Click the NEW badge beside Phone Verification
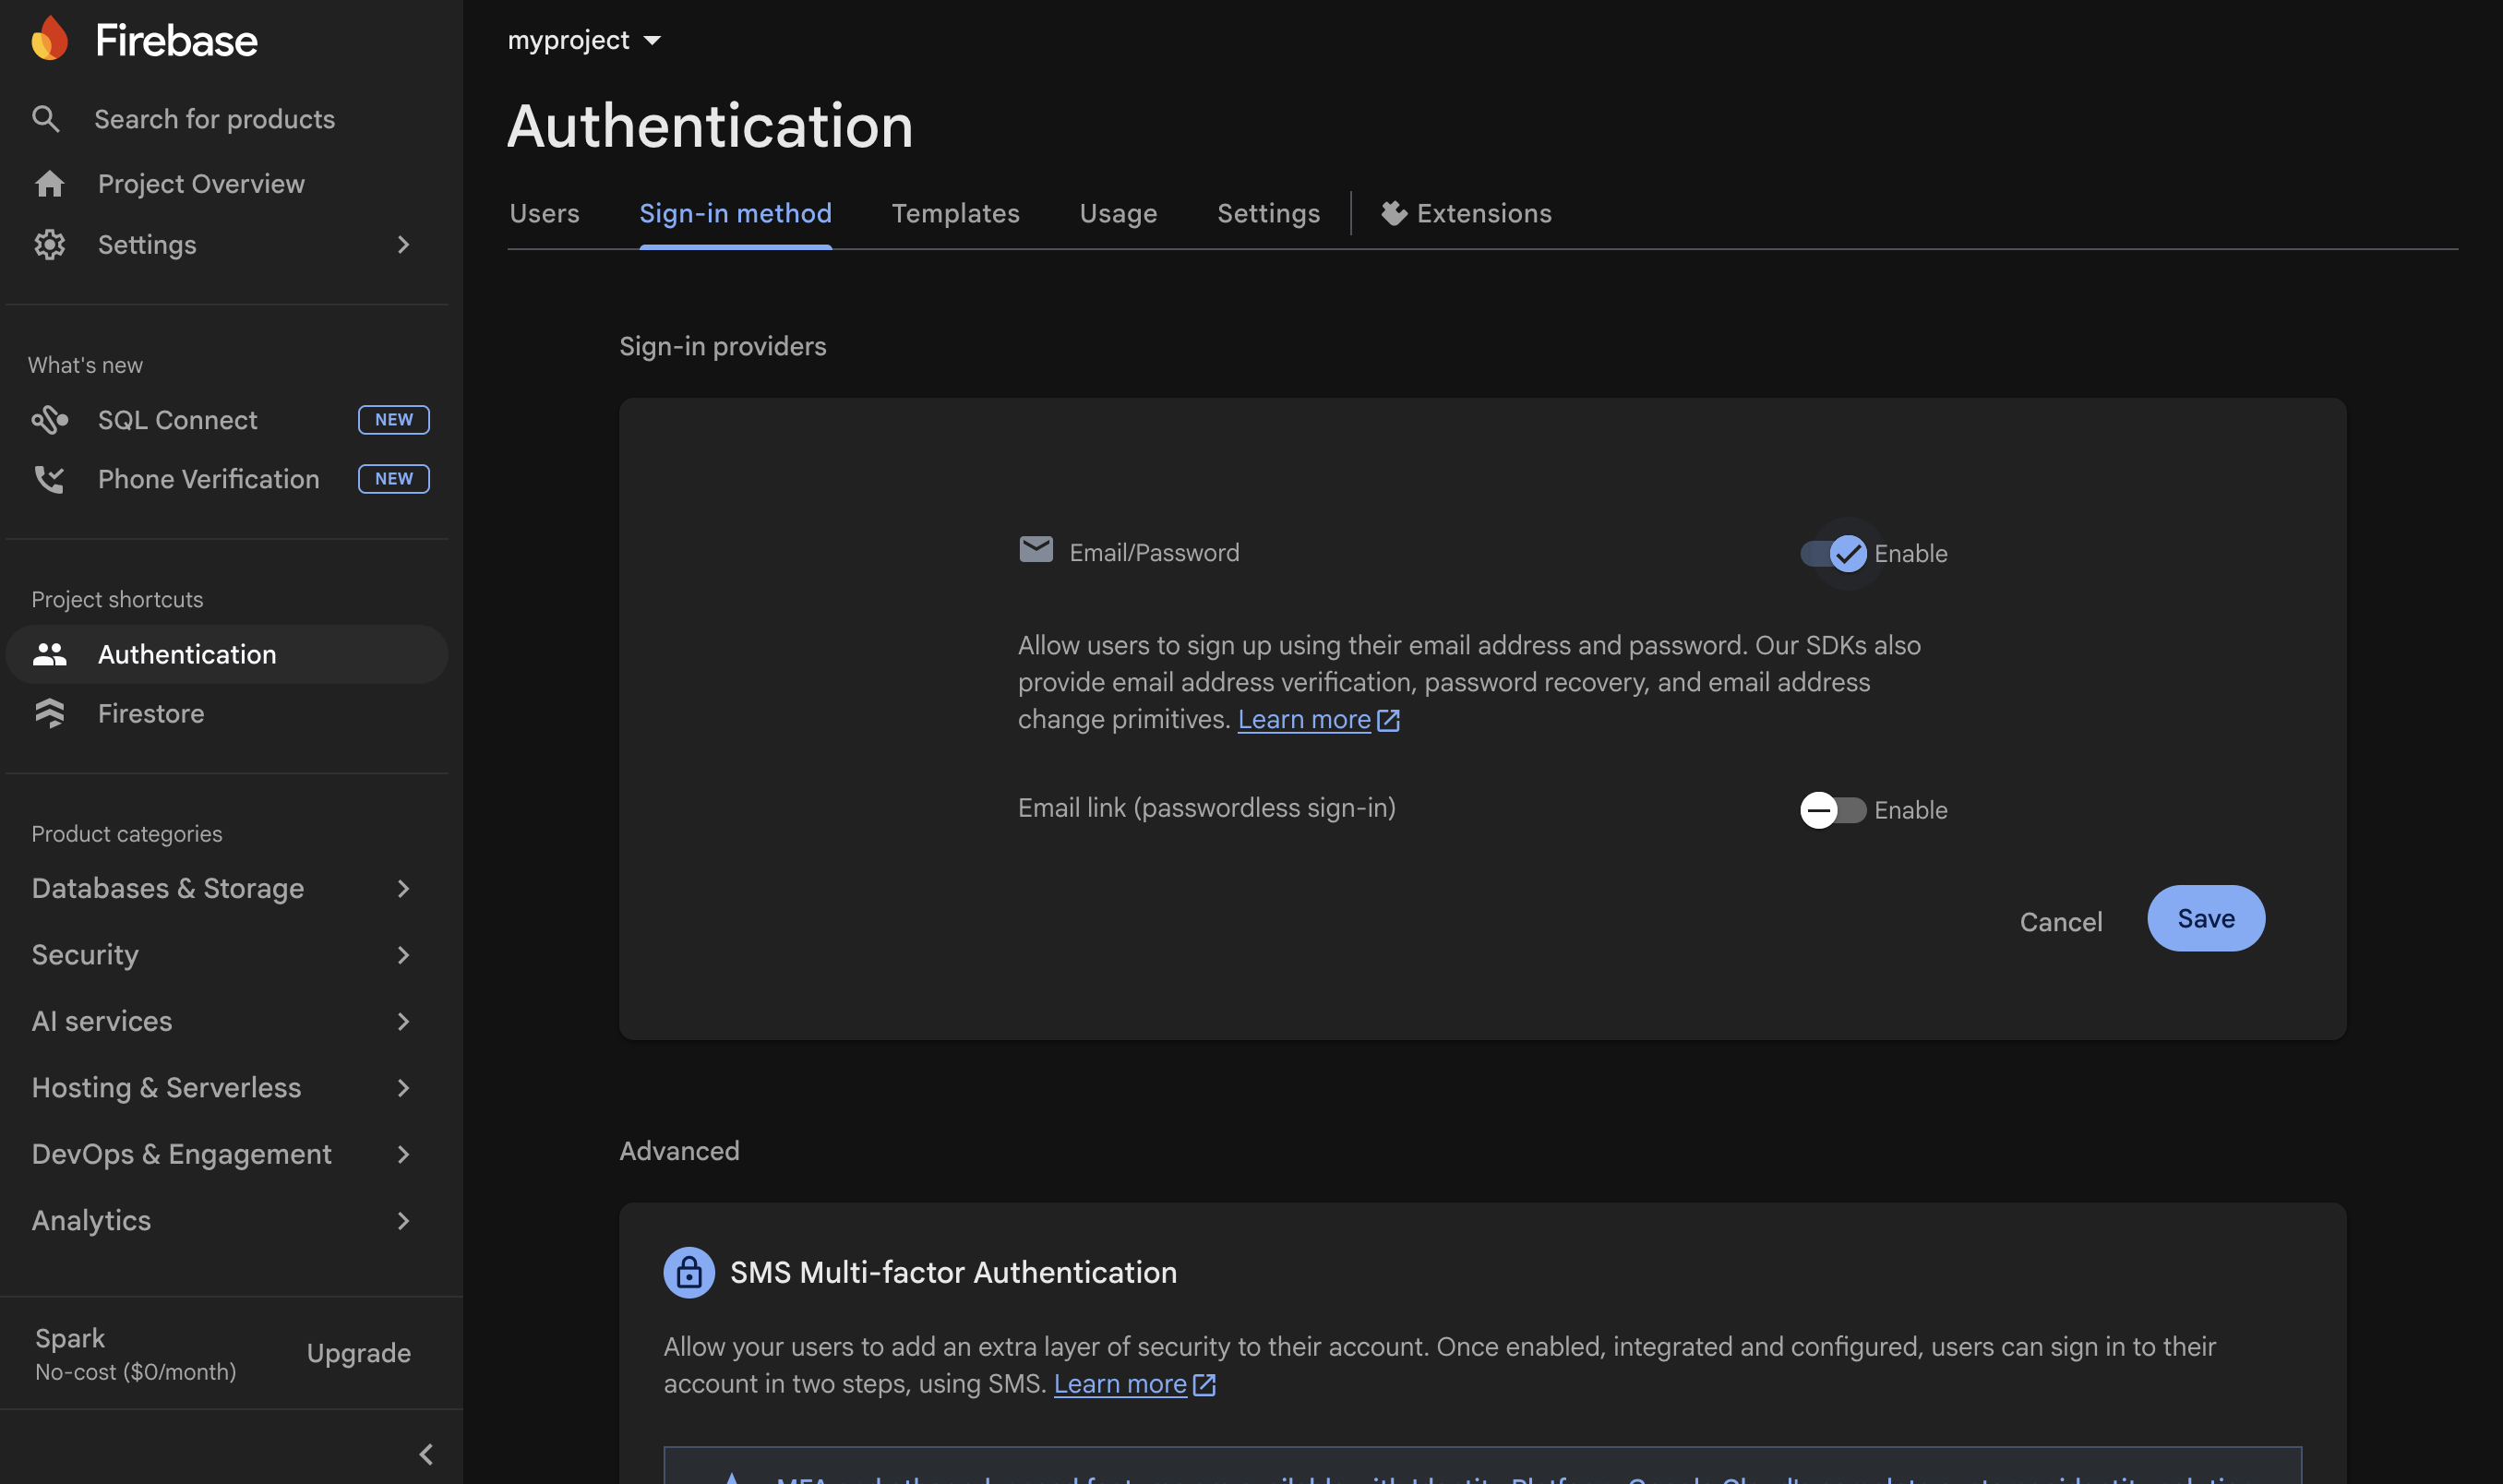 394,479
